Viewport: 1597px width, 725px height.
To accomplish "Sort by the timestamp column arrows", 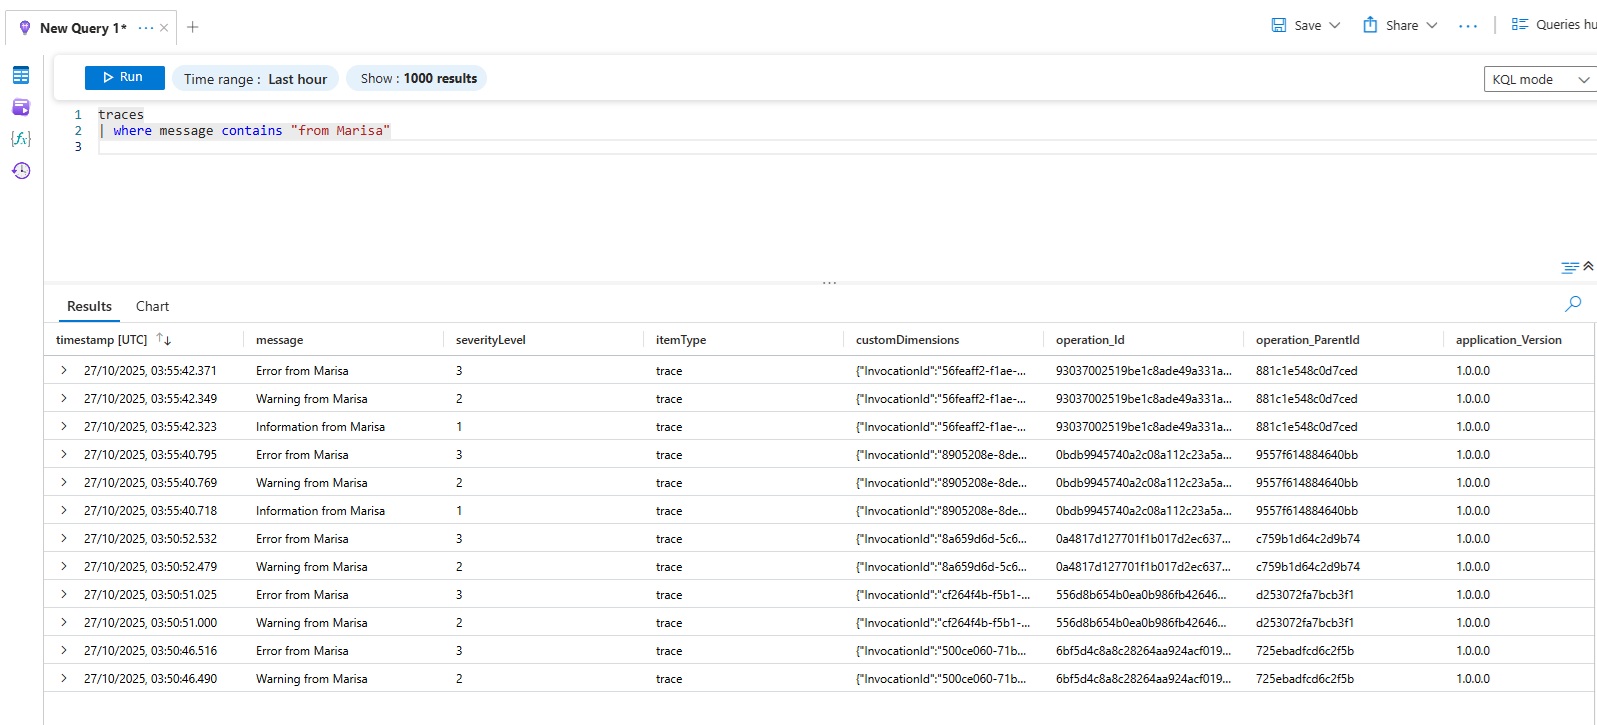I will [164, 340].
